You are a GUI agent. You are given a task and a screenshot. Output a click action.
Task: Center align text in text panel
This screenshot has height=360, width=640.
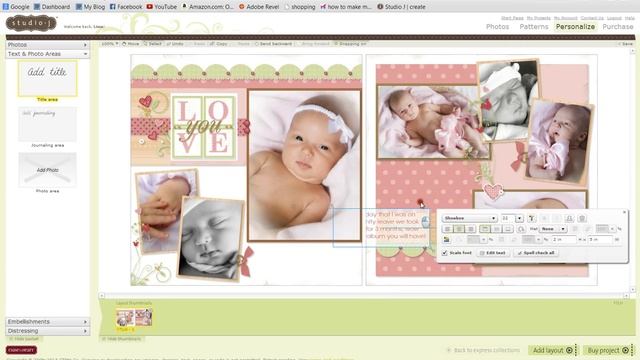point(459,229)
